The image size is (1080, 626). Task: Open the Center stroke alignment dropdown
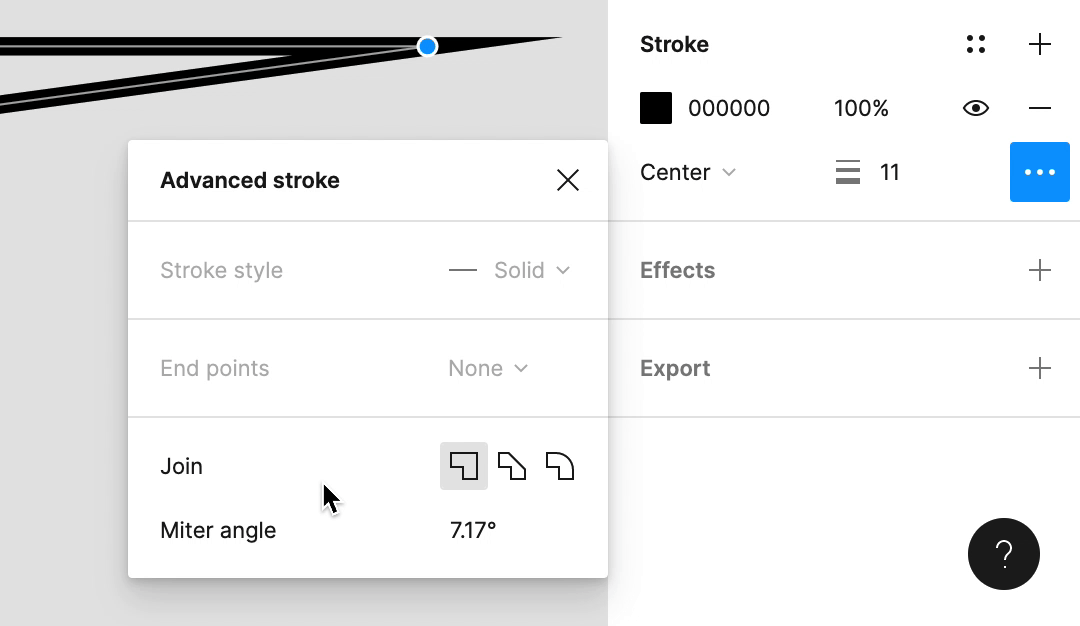(688, 172)
